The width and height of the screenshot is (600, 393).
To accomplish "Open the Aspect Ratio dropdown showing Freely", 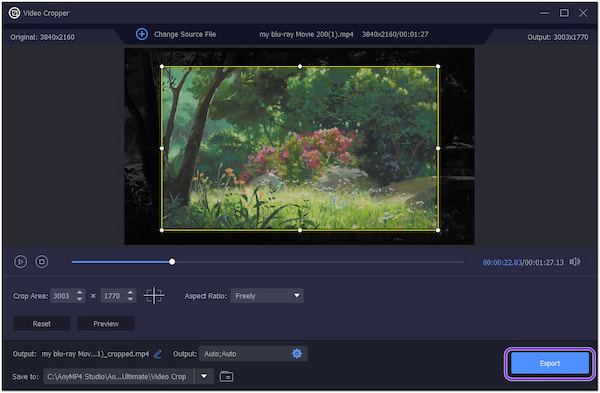I will tap(267, 296).
